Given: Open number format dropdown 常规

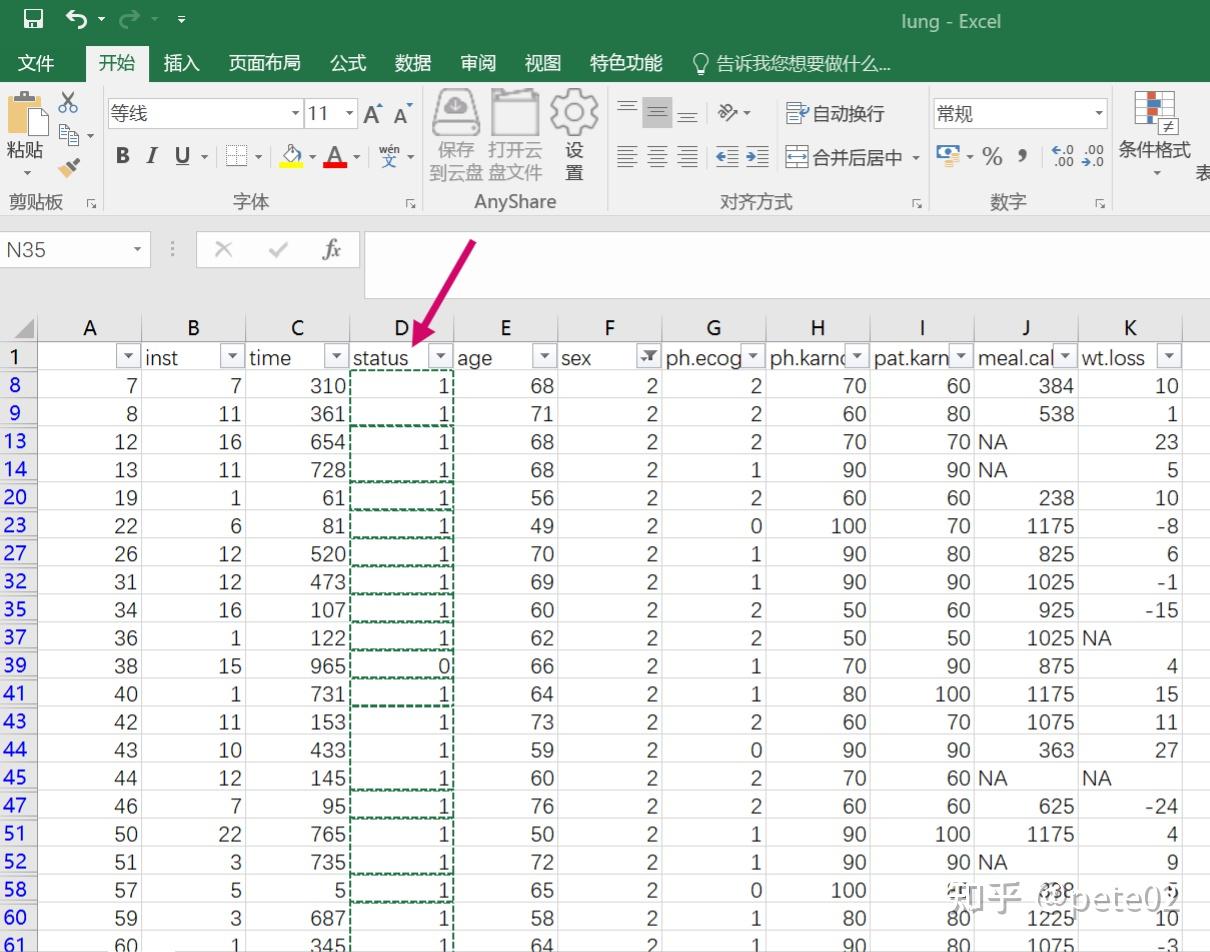Looking at the screenshot, I should click(x=1099, y=113).
